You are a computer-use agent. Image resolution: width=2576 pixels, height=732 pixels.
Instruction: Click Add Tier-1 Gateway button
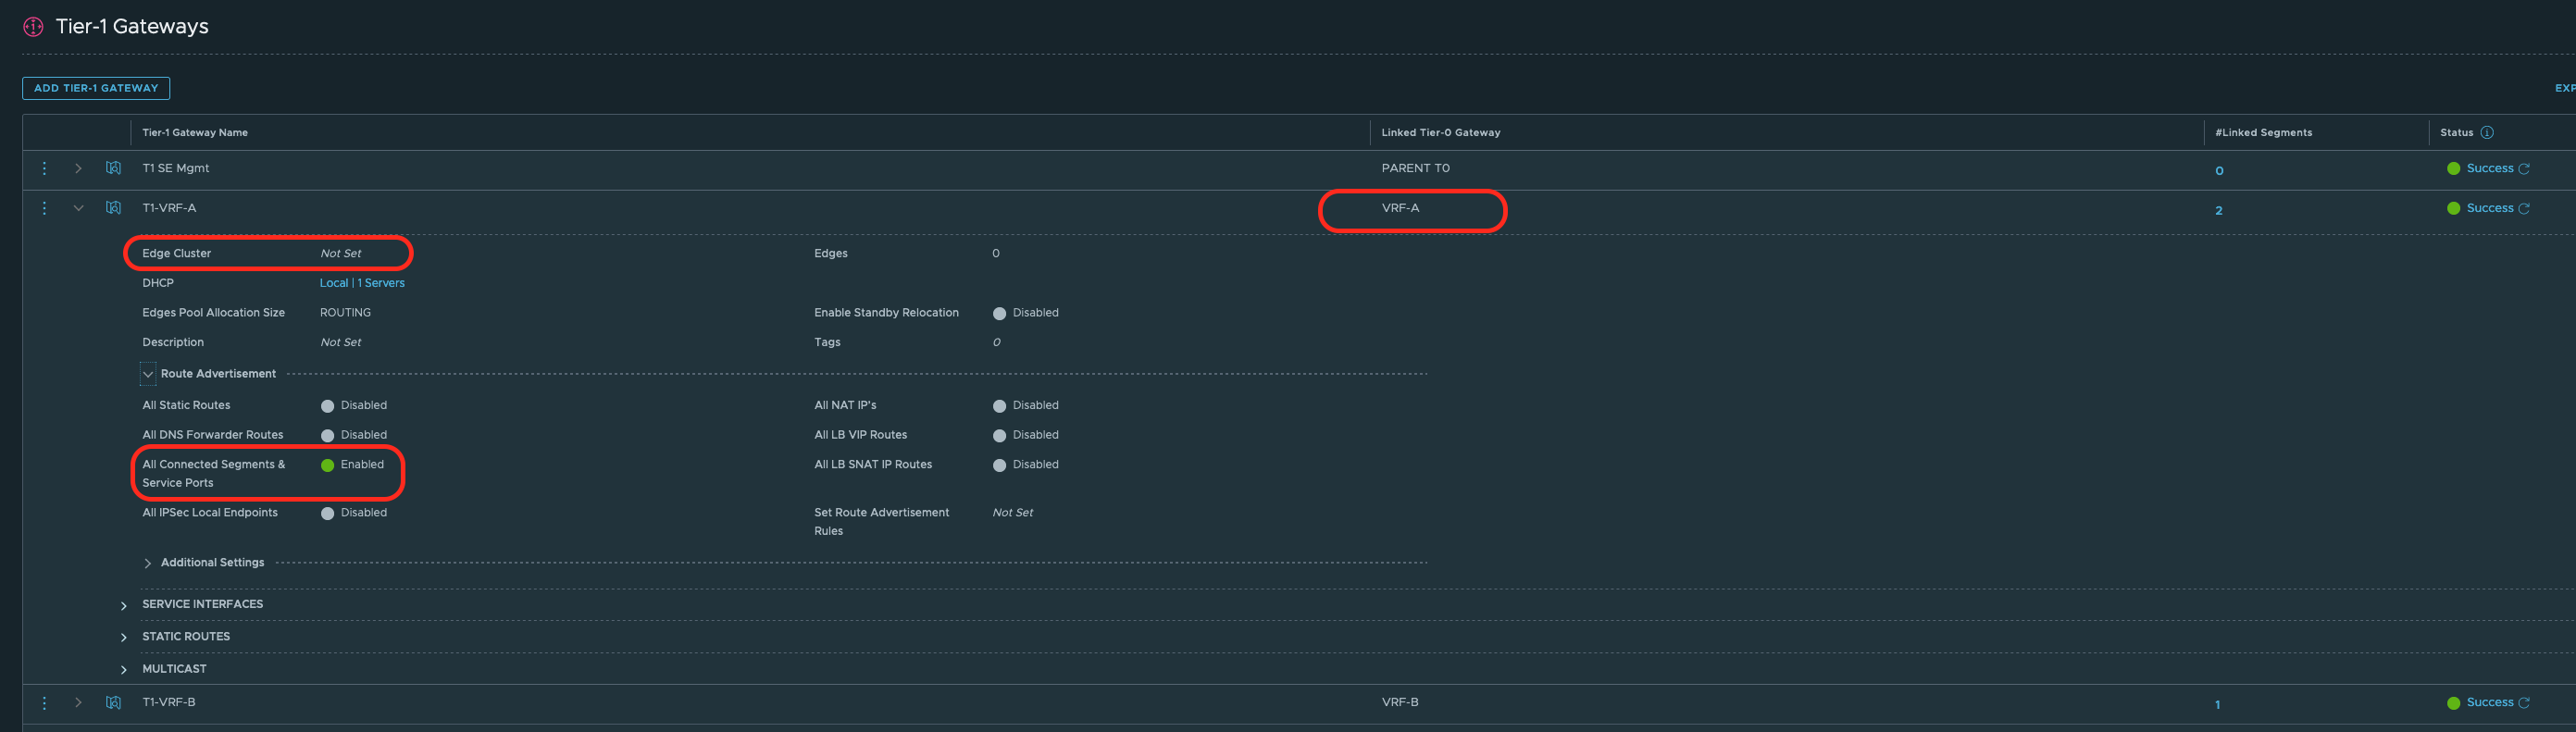click(x=96, y=88)
